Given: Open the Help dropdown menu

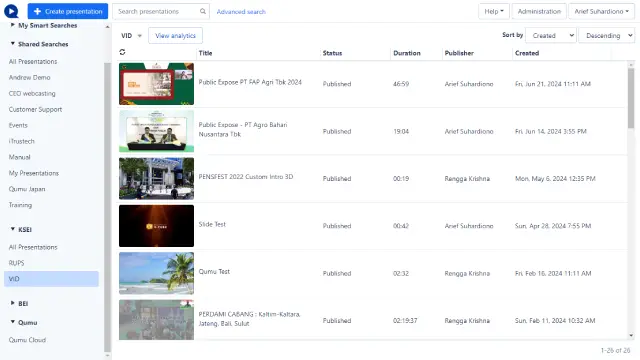Looking at the screenshot, I should 494,11.
